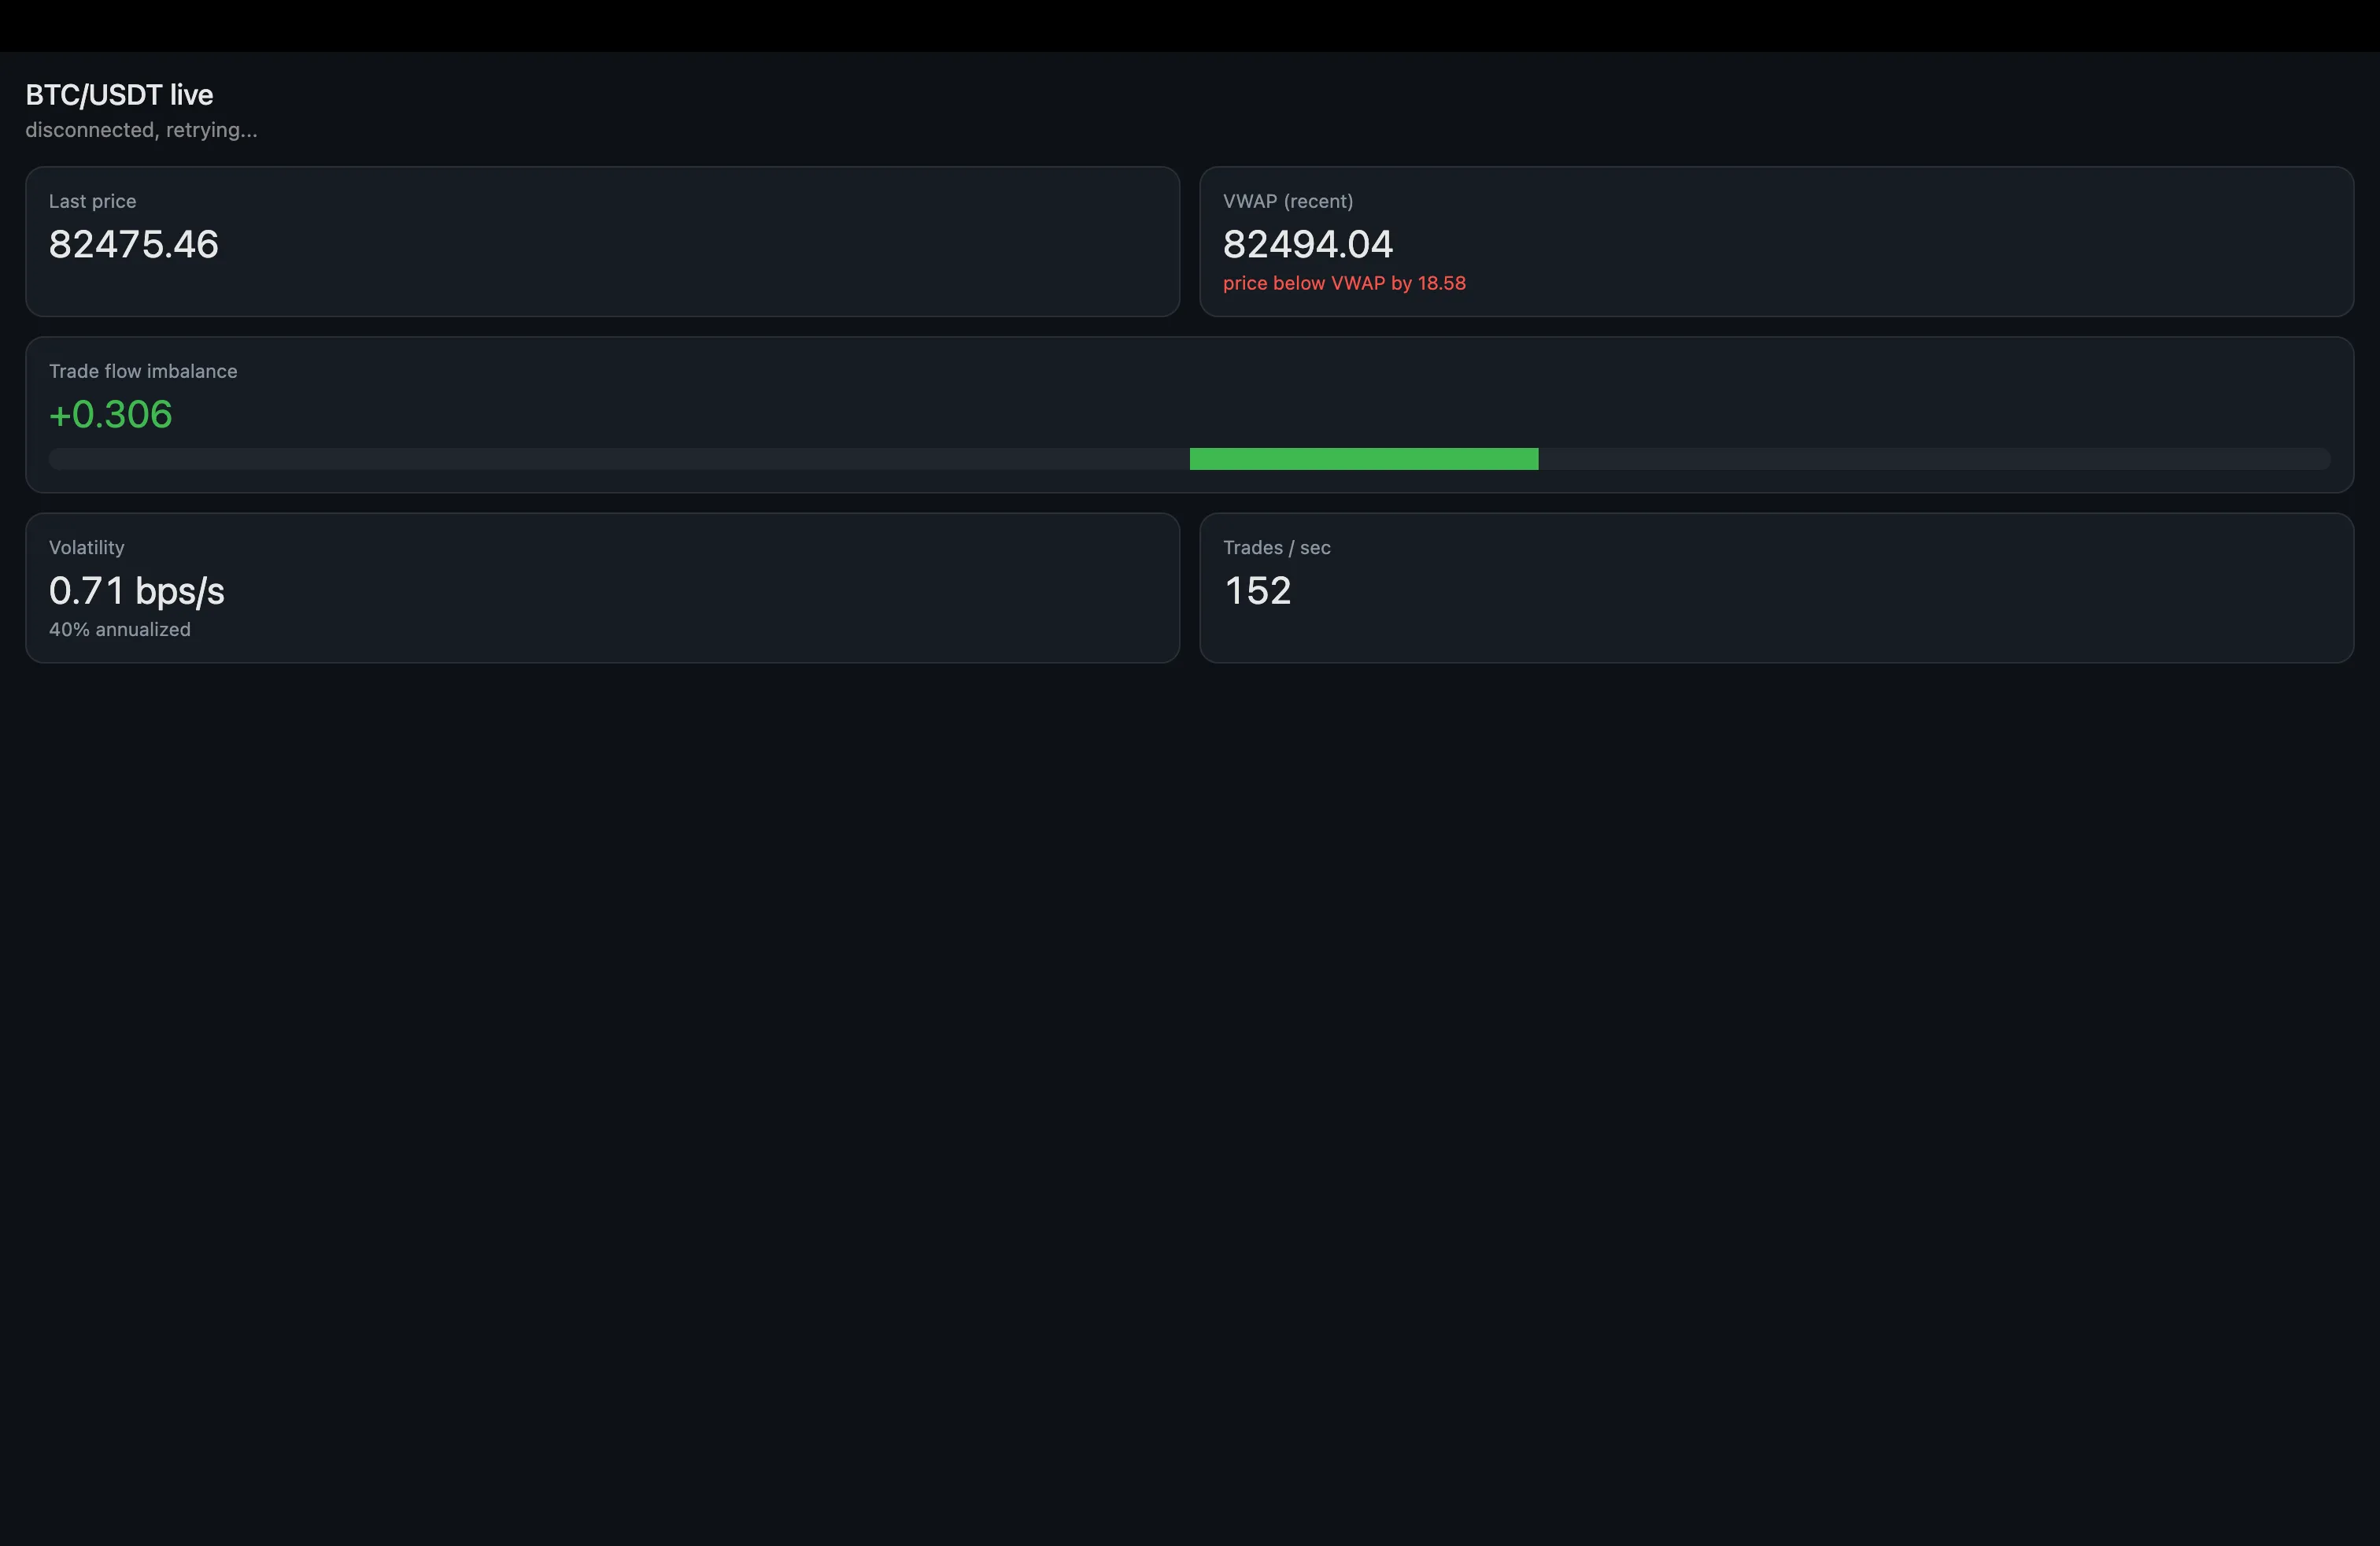Click the trades per second value 152
This screenshot has height=1546, width=2380.
pyautogui.click(x=1258, y=591)
